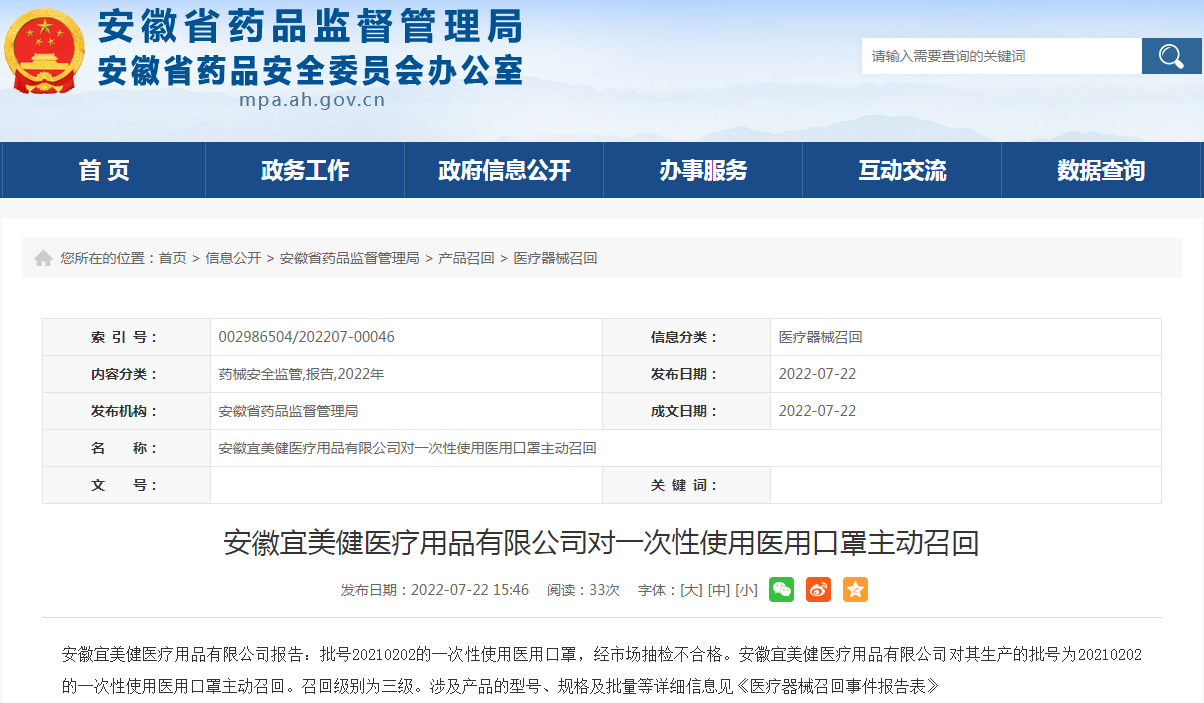Click the site URL mpa.ah.gov.cn
The image size is (1204, 703).
[312, 100]
